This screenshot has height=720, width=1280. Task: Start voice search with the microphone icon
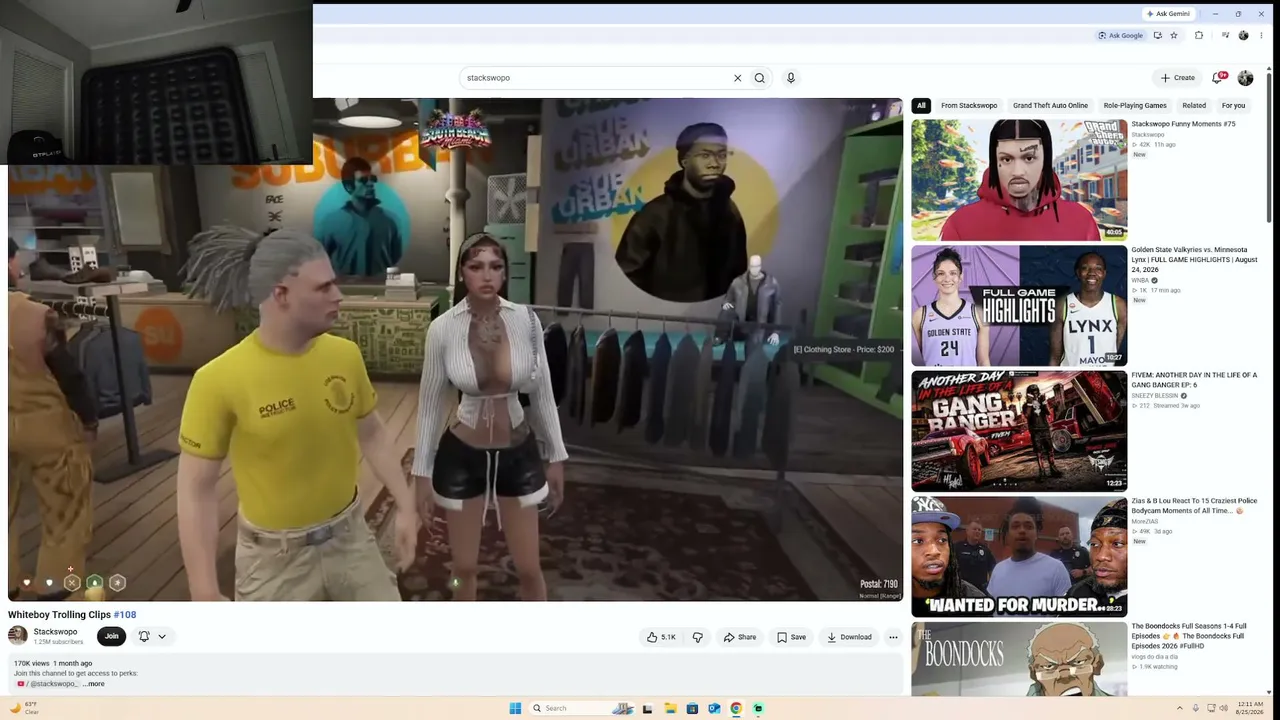(x=791, y=78)
